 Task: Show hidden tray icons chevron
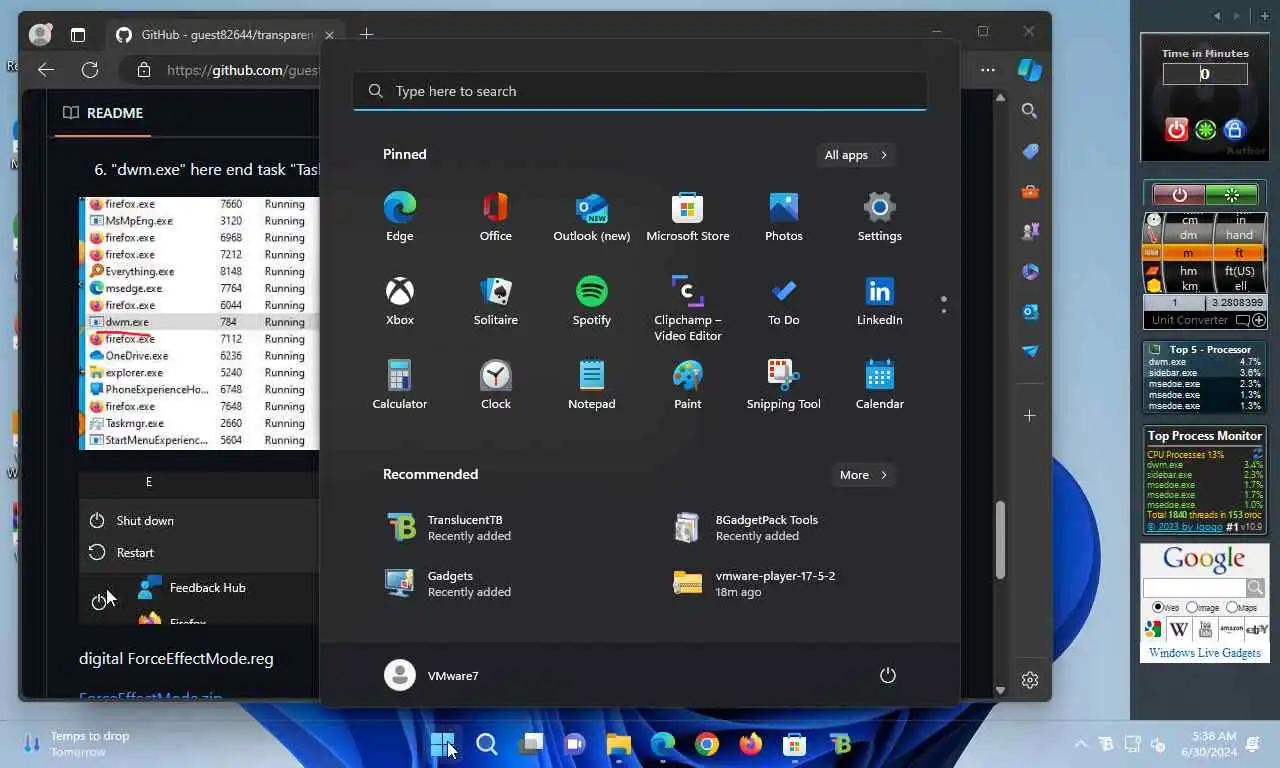click(x=1081, y=745)
